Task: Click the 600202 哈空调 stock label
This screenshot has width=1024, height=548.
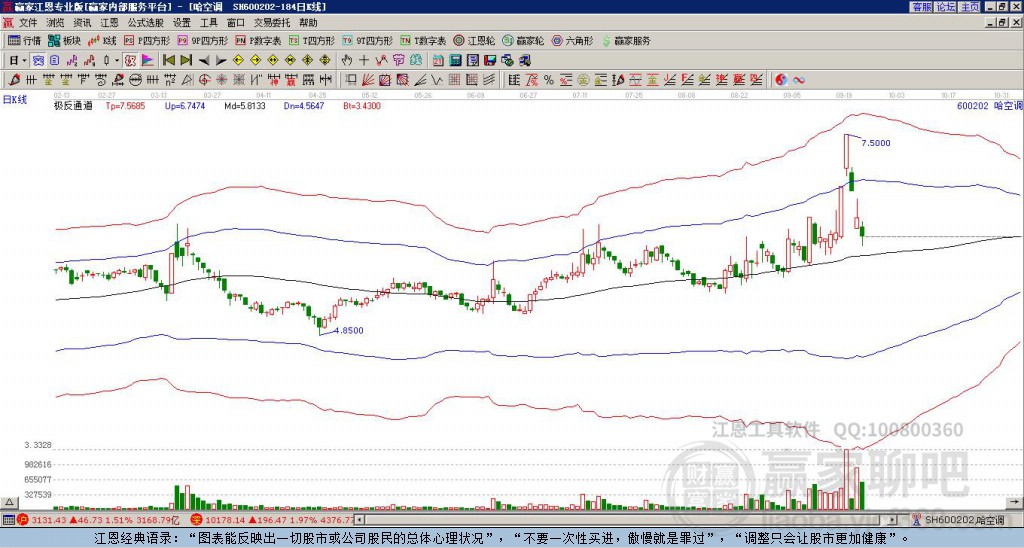Action: click(x=989, y=106)
